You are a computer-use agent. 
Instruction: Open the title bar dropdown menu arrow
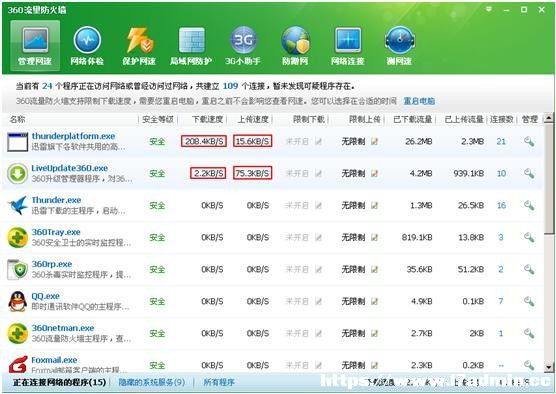point(489,9)
